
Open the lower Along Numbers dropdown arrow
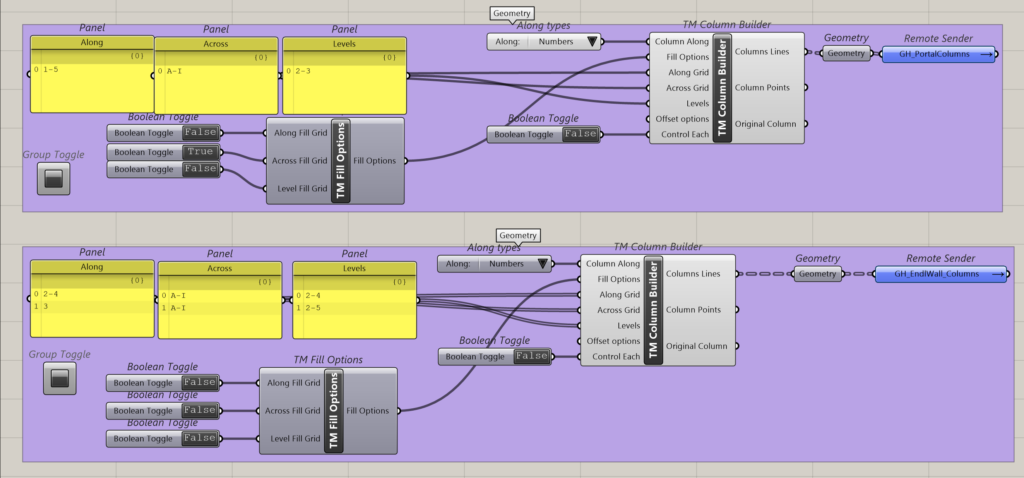tap(543, 264)
